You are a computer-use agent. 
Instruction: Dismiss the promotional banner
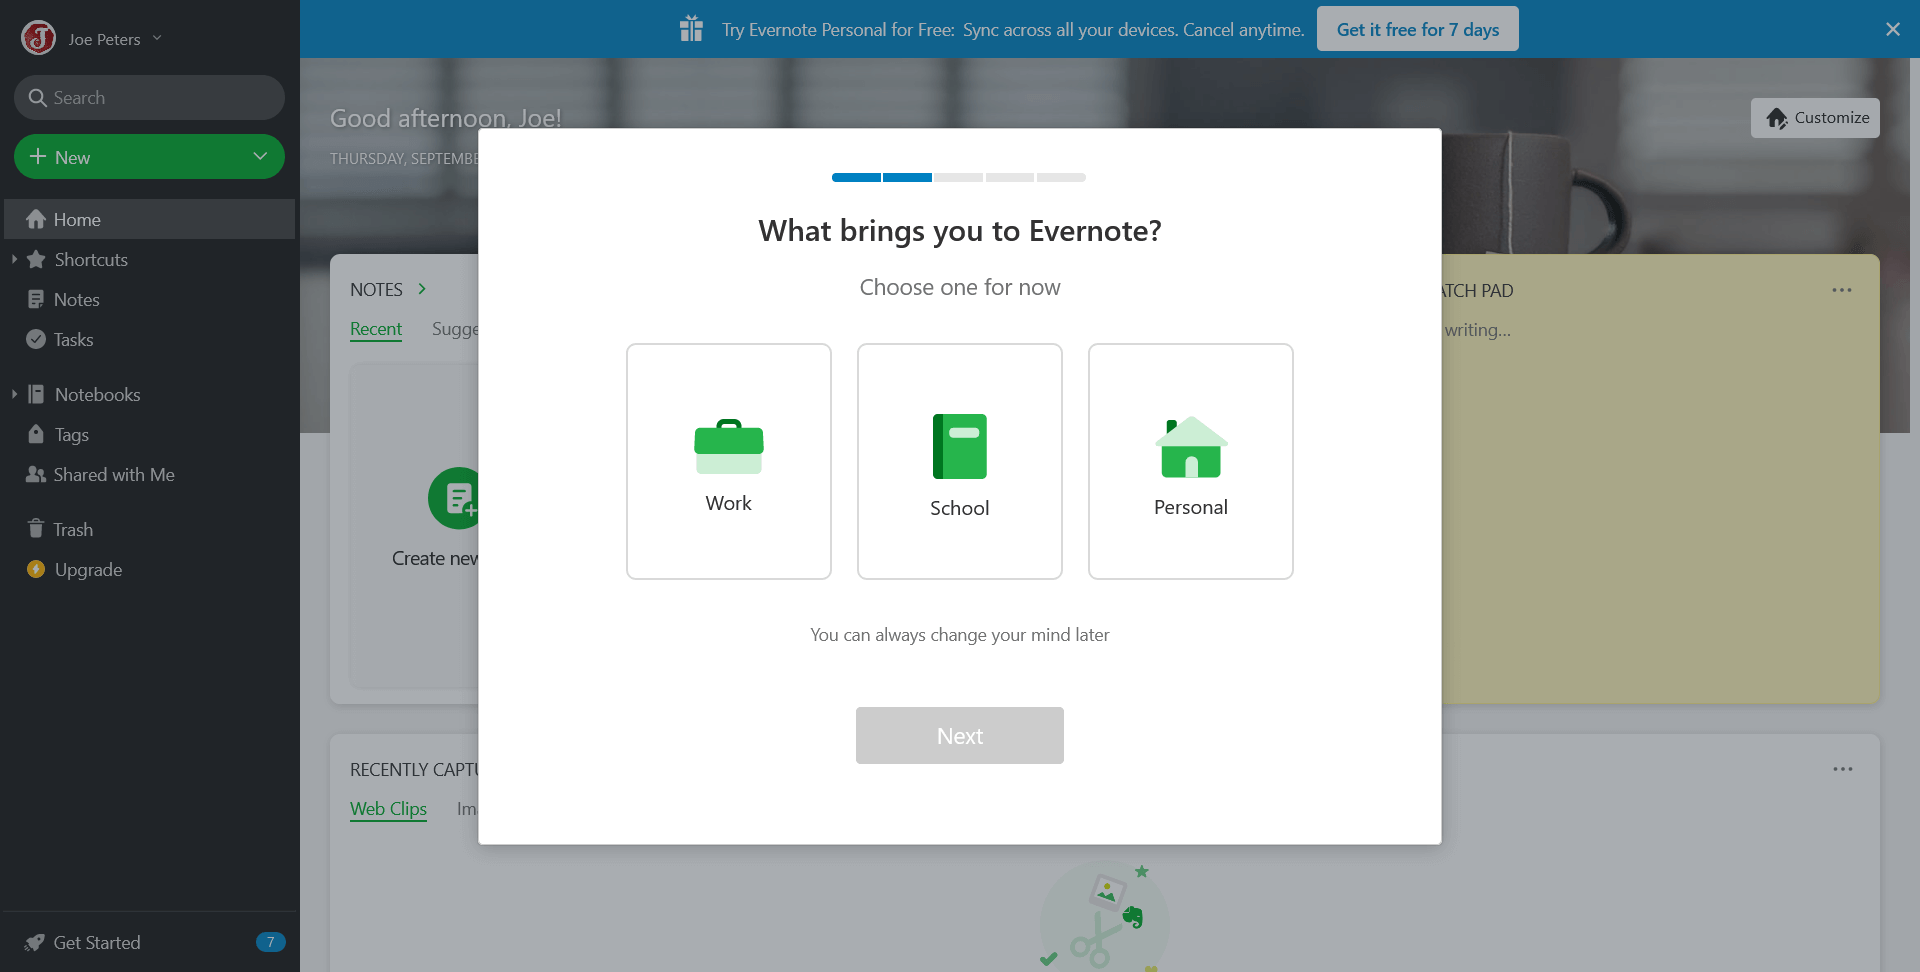click(x=1892, y=29)
